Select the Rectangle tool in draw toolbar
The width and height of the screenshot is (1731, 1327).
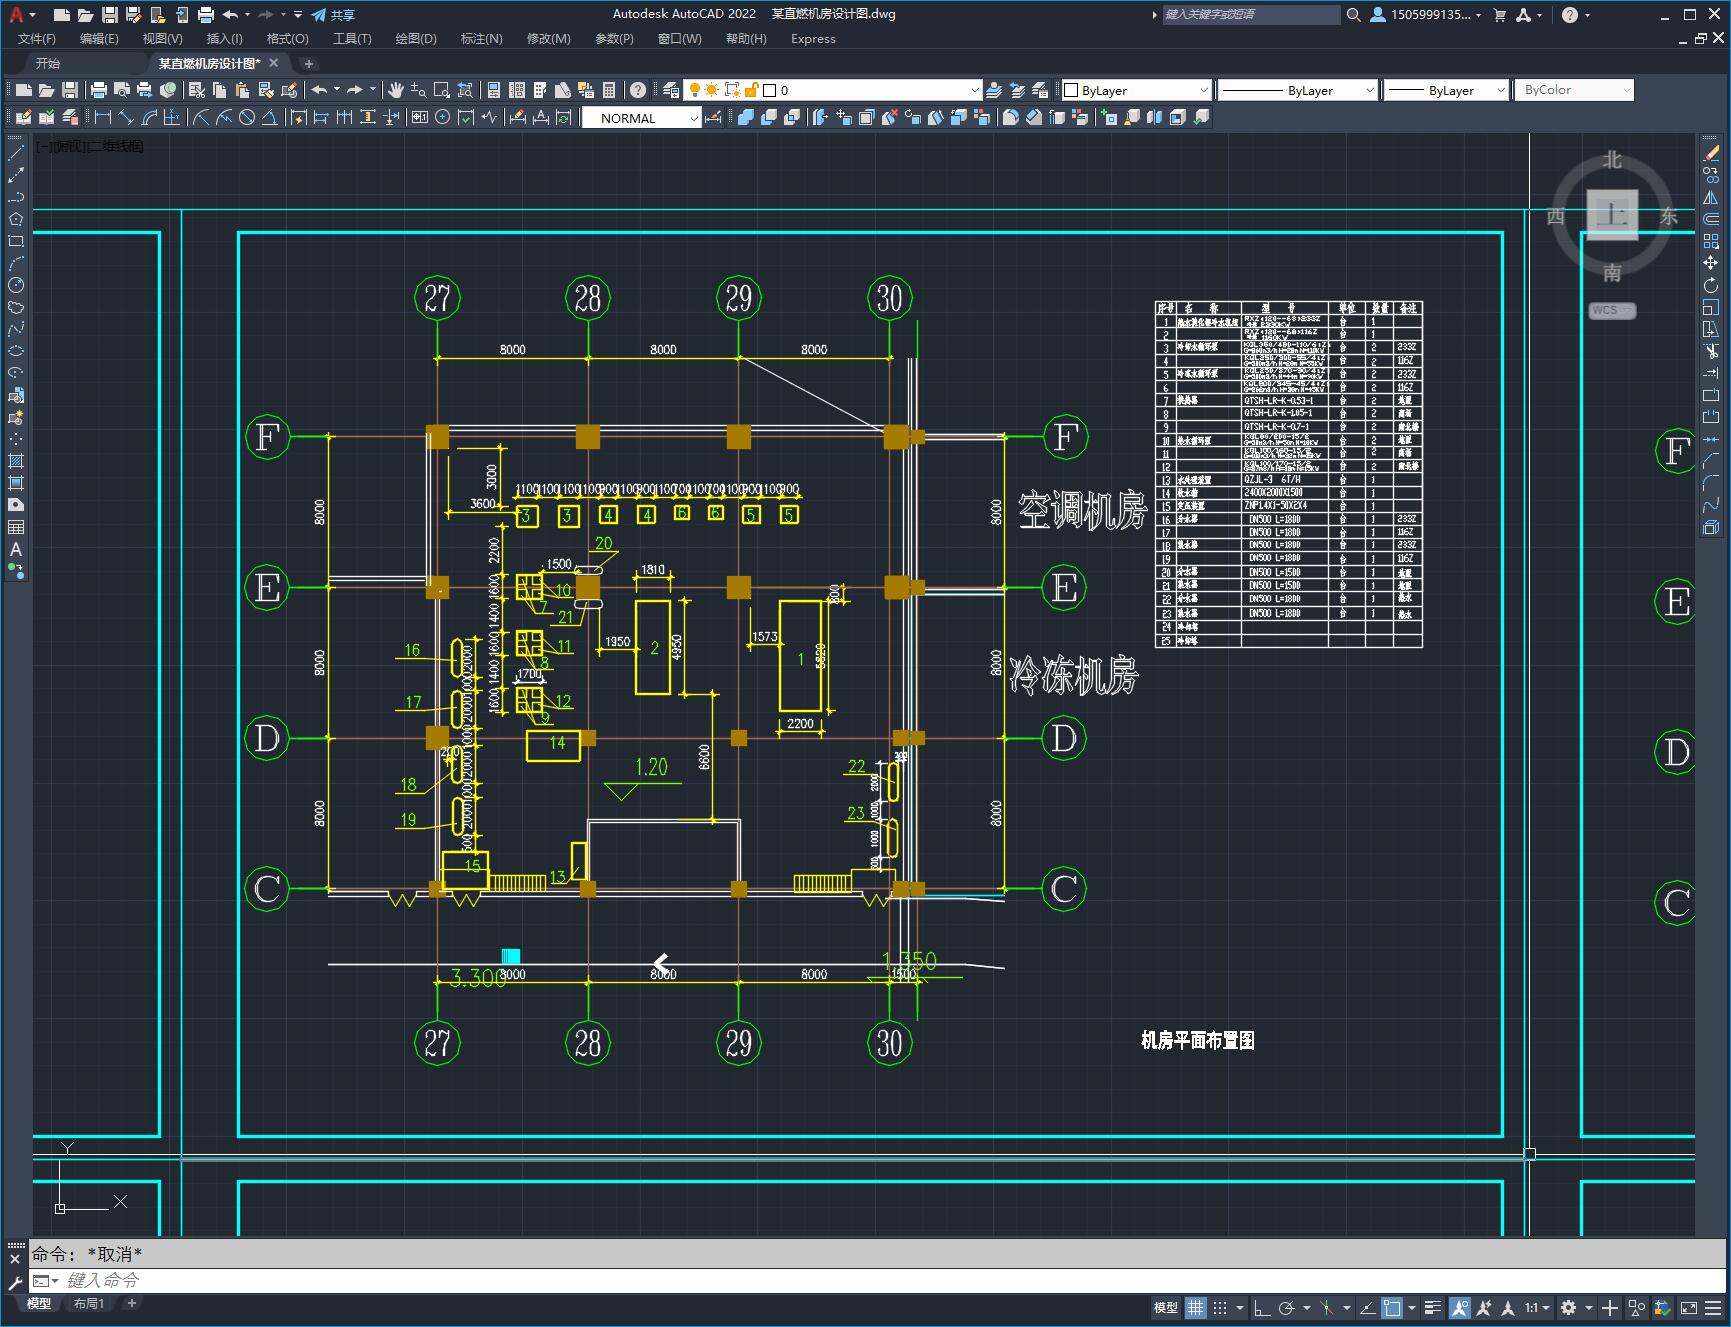16,241
